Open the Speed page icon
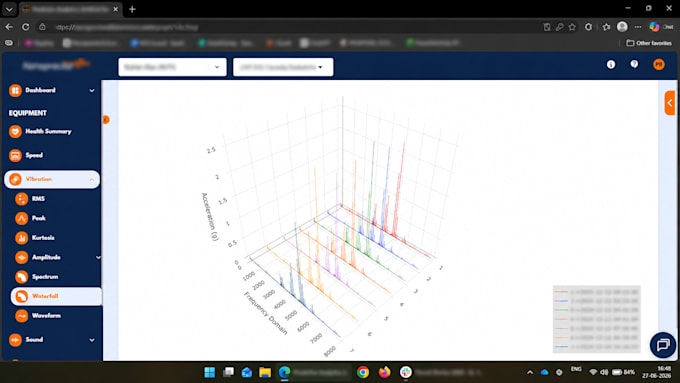The width and height of the screenshot is (680, 383). click(x=15, y=155)
